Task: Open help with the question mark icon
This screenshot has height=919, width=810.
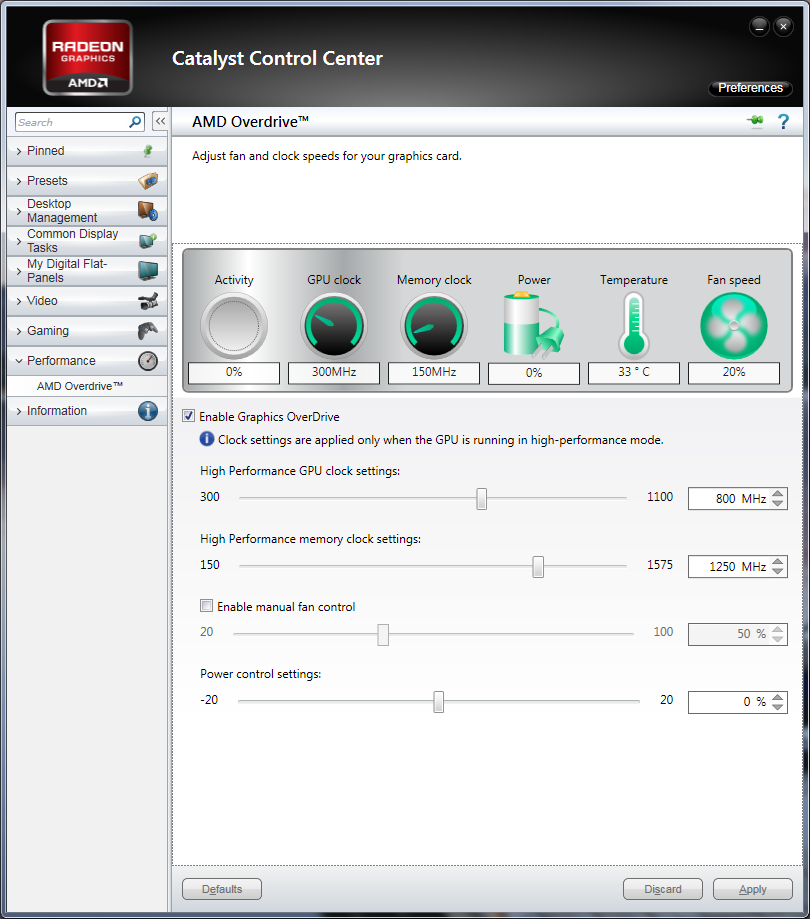Action: (x=783, y=121)
